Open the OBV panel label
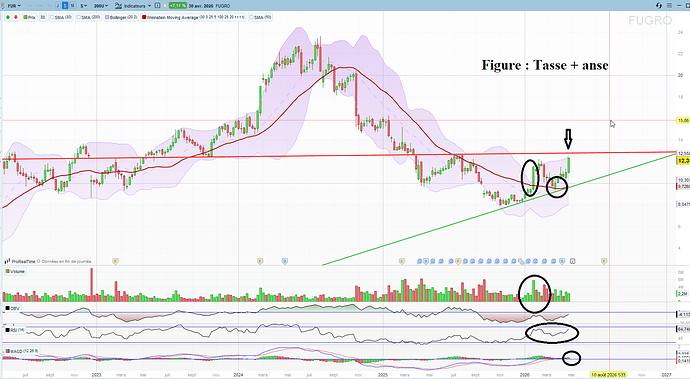This screenshot has height=379, width=690. [x=12, y=309]
